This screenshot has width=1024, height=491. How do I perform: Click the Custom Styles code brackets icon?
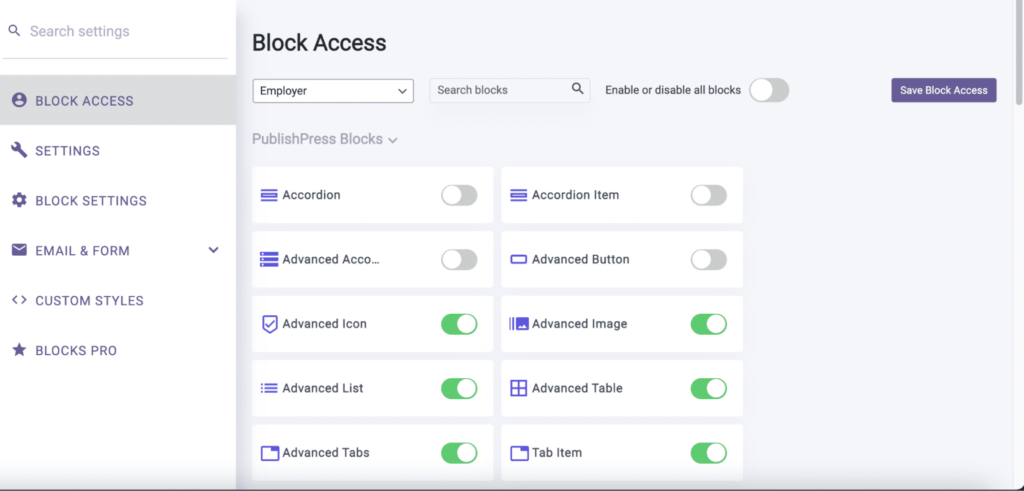point(19,300)
